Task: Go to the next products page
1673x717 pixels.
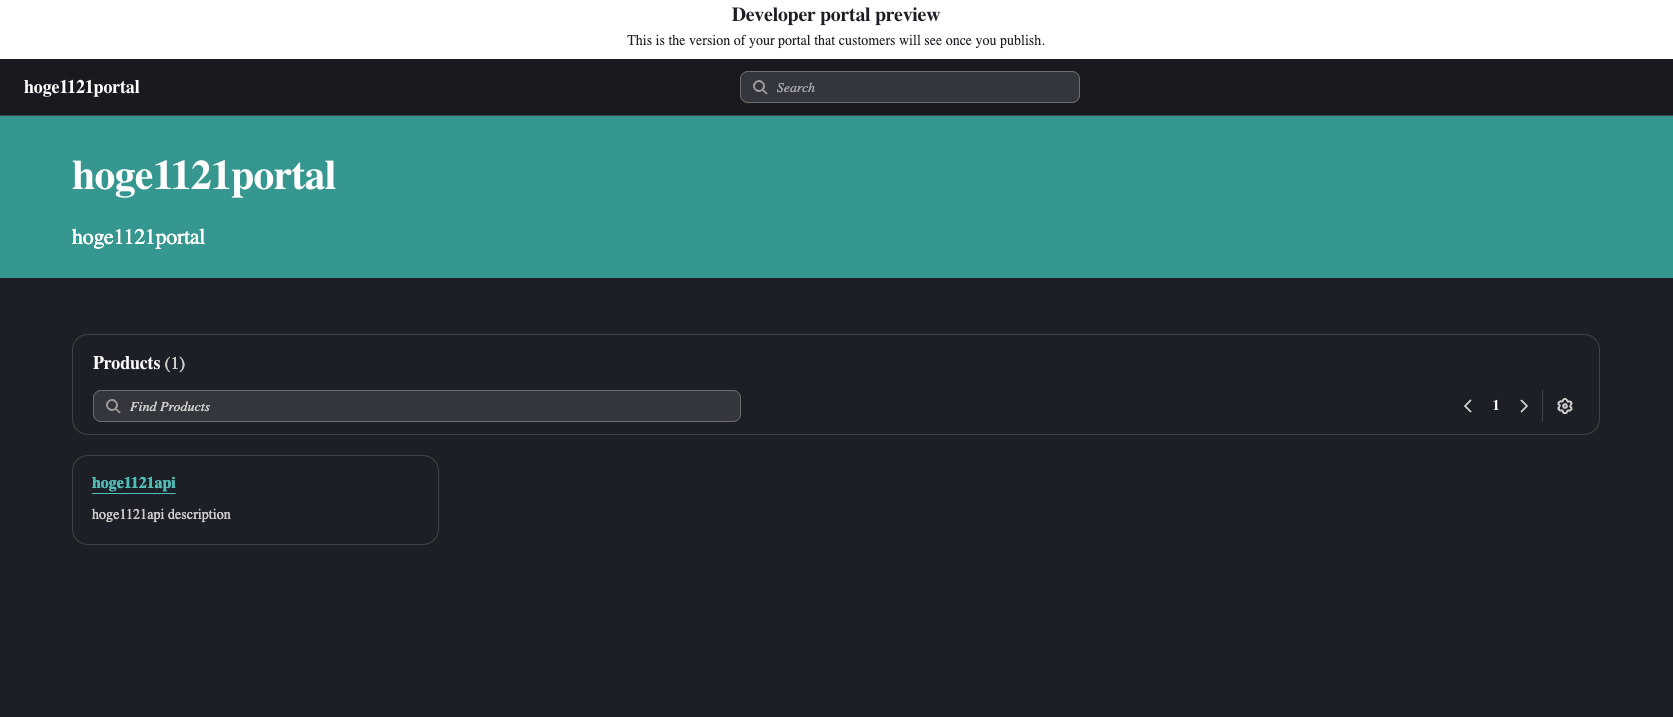Action: 1524,406
